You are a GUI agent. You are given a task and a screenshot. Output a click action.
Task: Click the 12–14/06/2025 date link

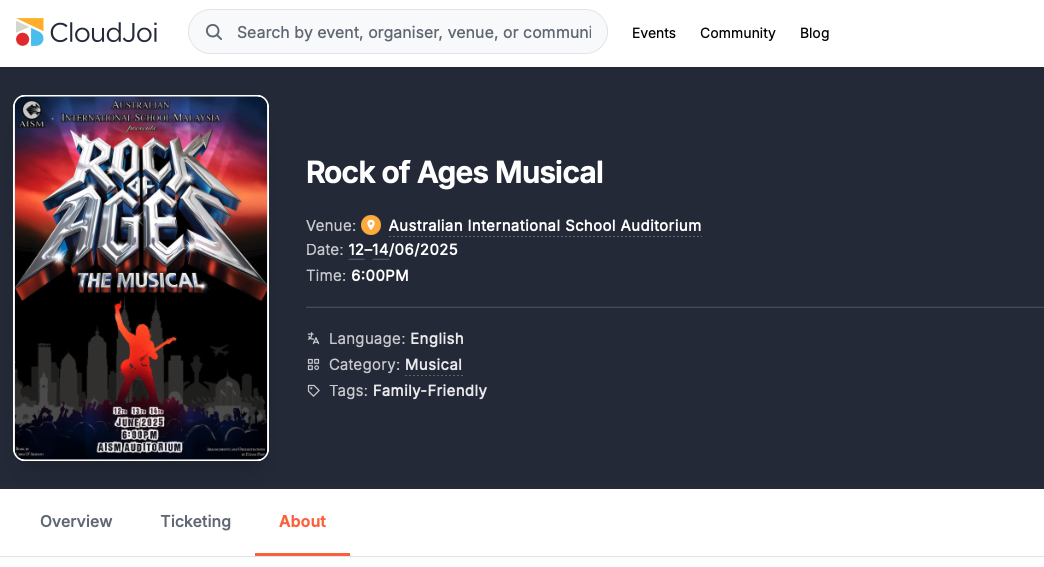coord(402,250)
